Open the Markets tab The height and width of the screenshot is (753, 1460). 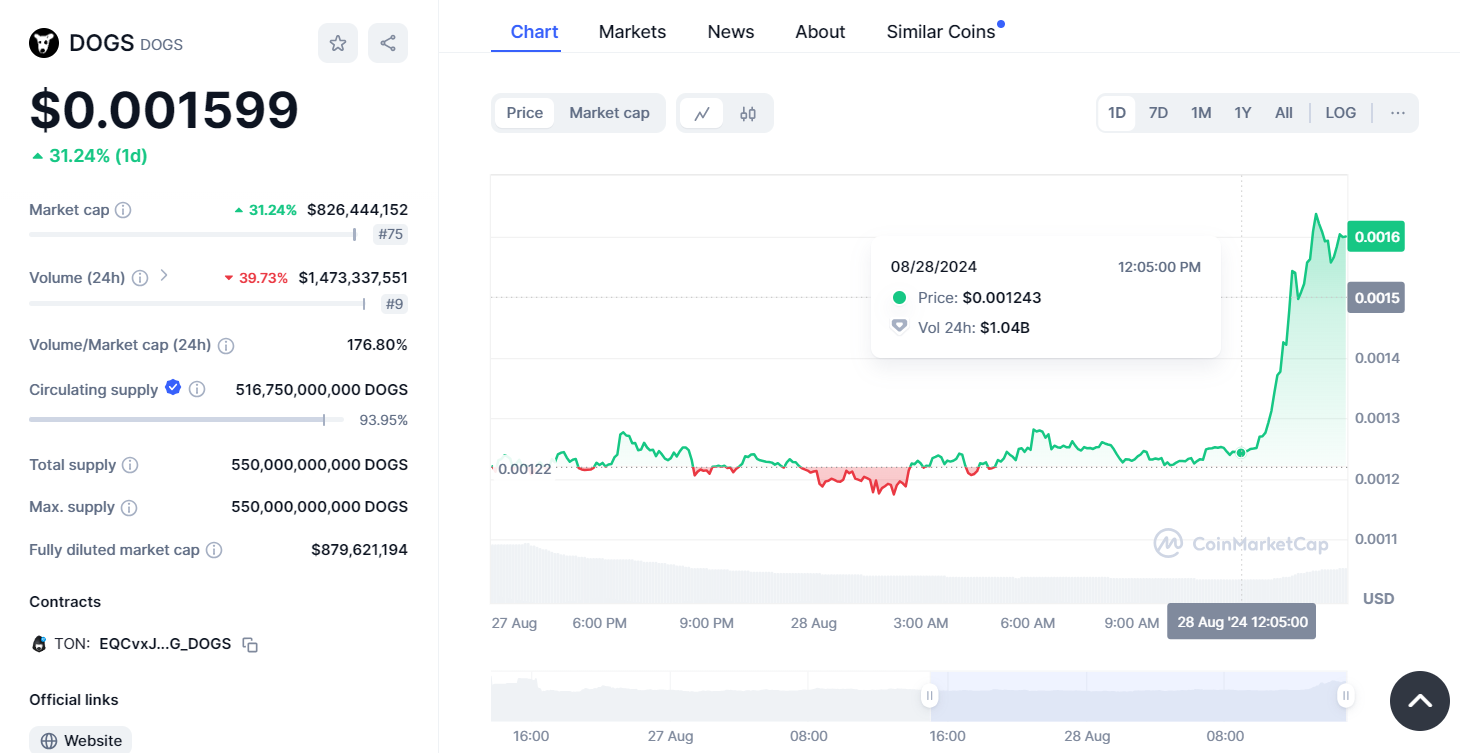pos(633,32)
